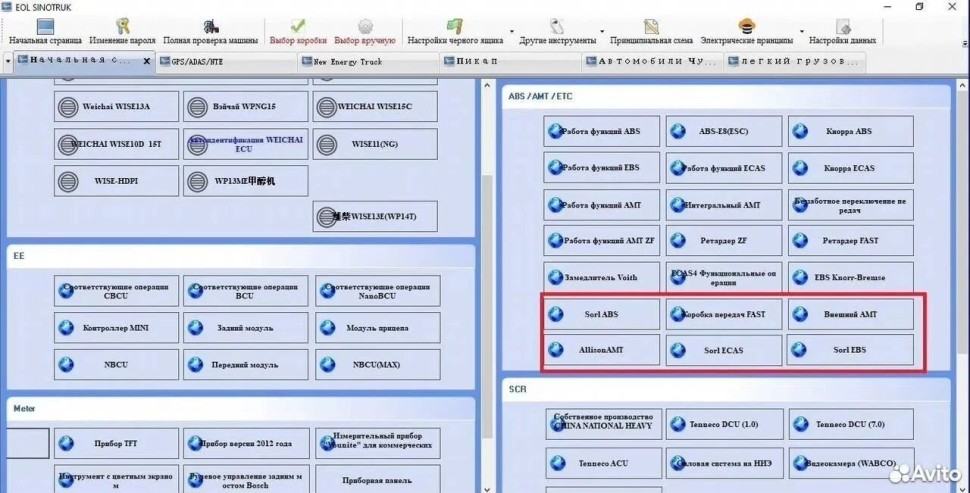Open Принципиальная схема toolbar tool
This screenshot has height=493, width=970.
tap(651, 31)
